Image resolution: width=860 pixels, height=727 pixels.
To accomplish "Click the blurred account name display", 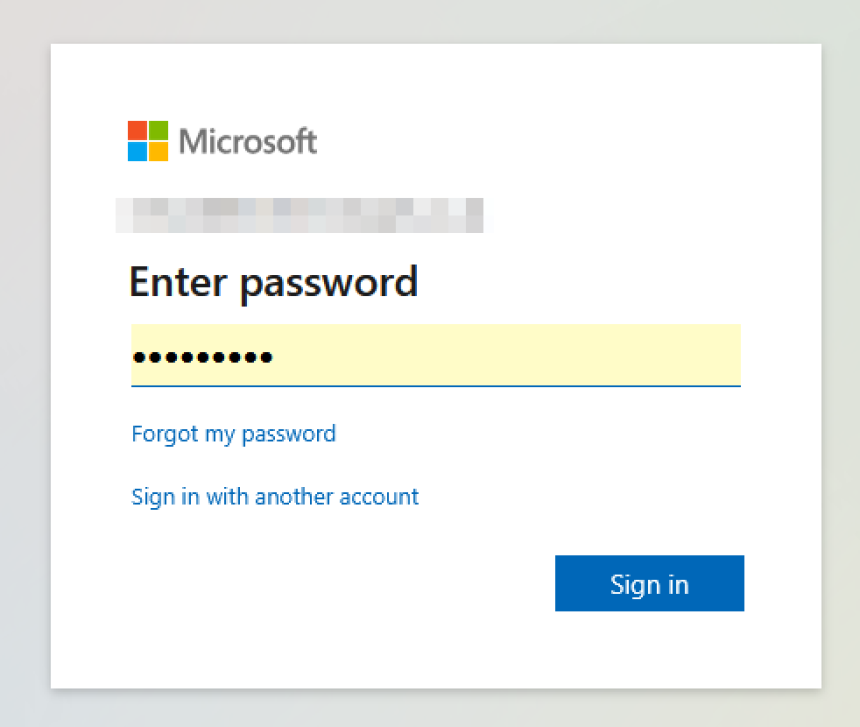I will coord(300,215).
